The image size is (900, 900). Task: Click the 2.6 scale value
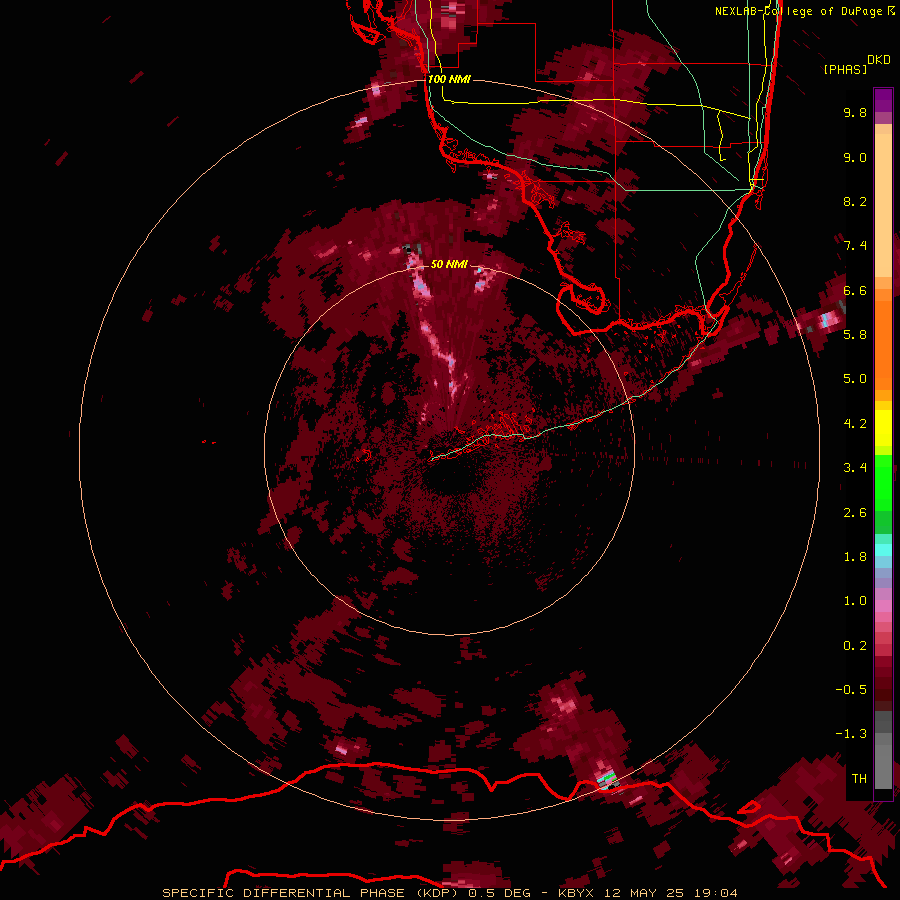tap(855, 513)
